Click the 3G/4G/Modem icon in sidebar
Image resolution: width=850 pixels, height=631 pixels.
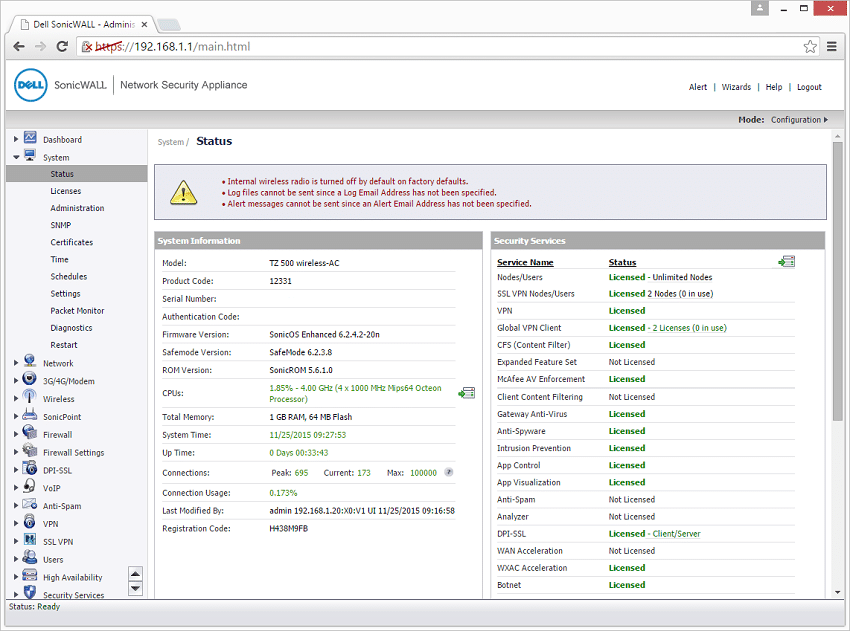click(x=30, y=379)
